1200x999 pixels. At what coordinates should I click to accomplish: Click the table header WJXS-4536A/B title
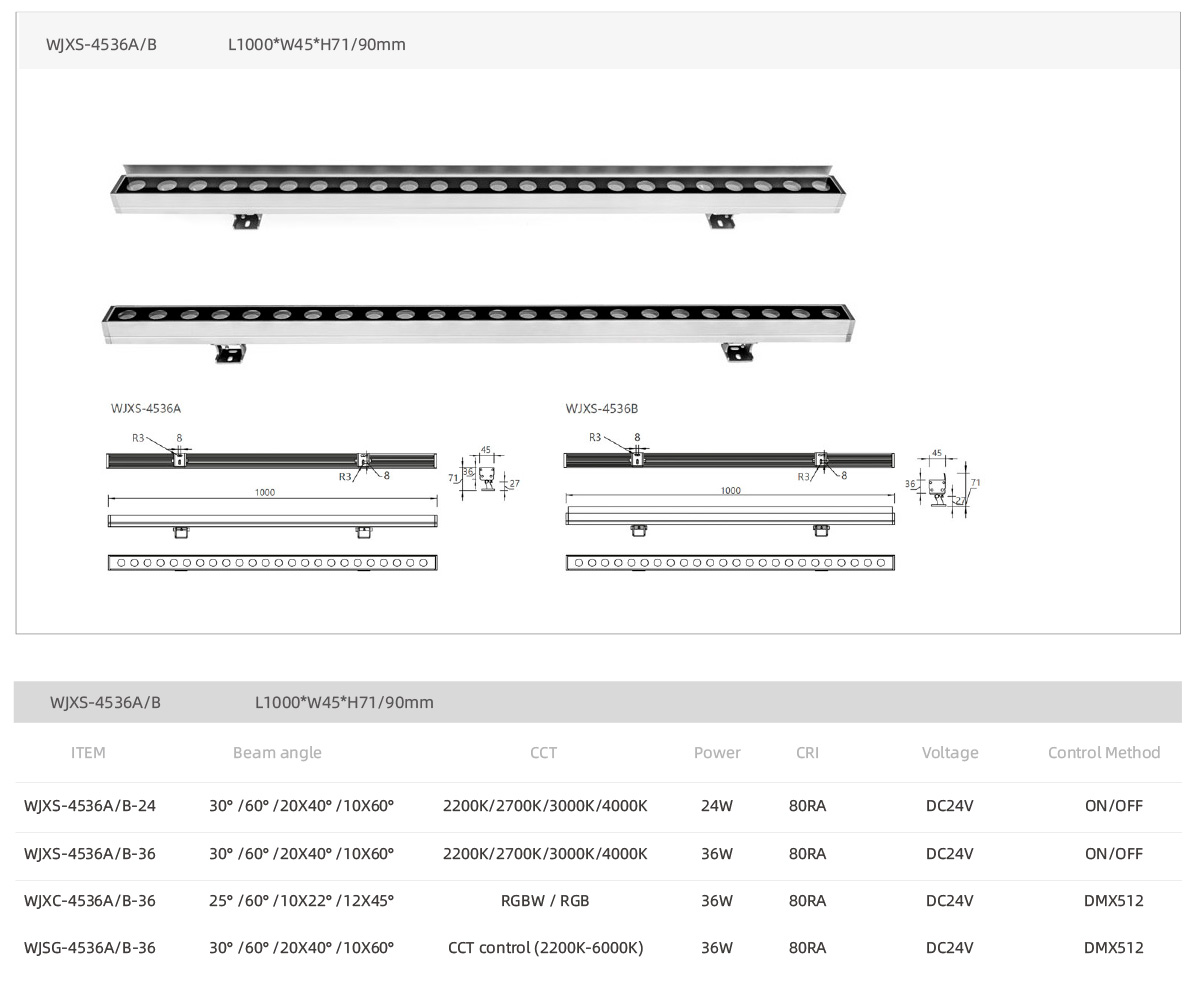(105, 702)
